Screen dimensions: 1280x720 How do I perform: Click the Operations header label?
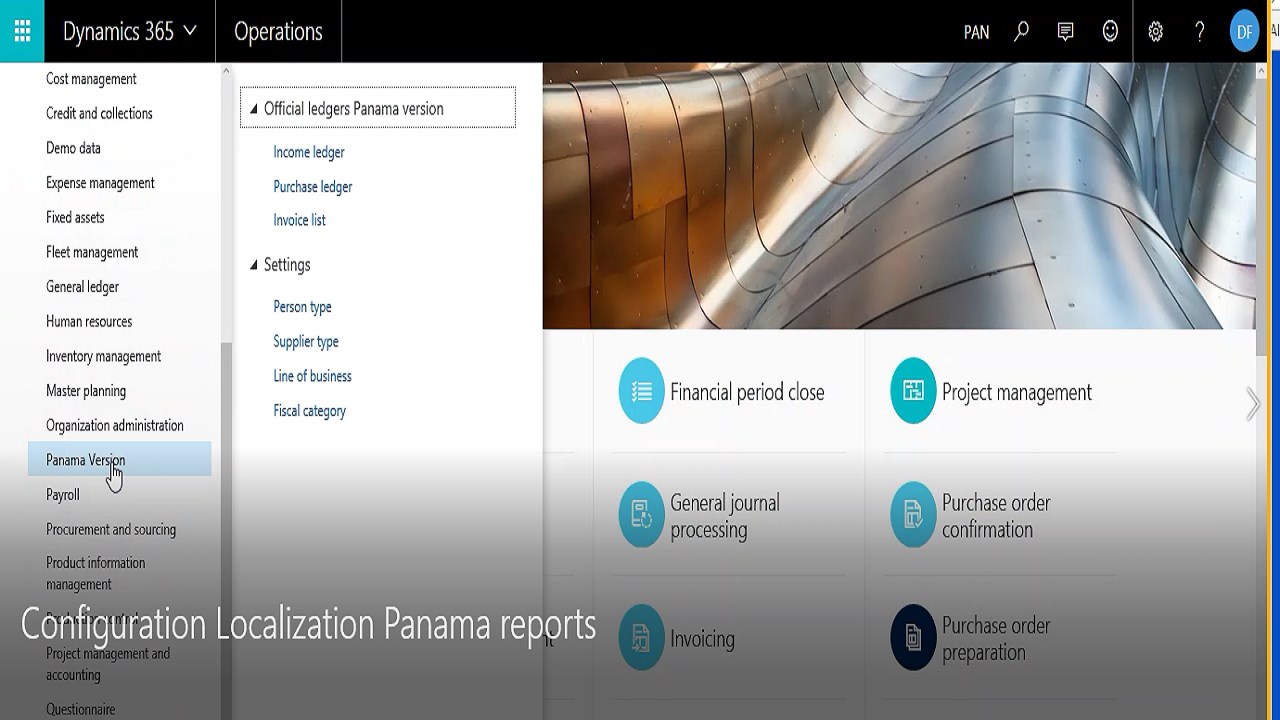click(278, 31)
